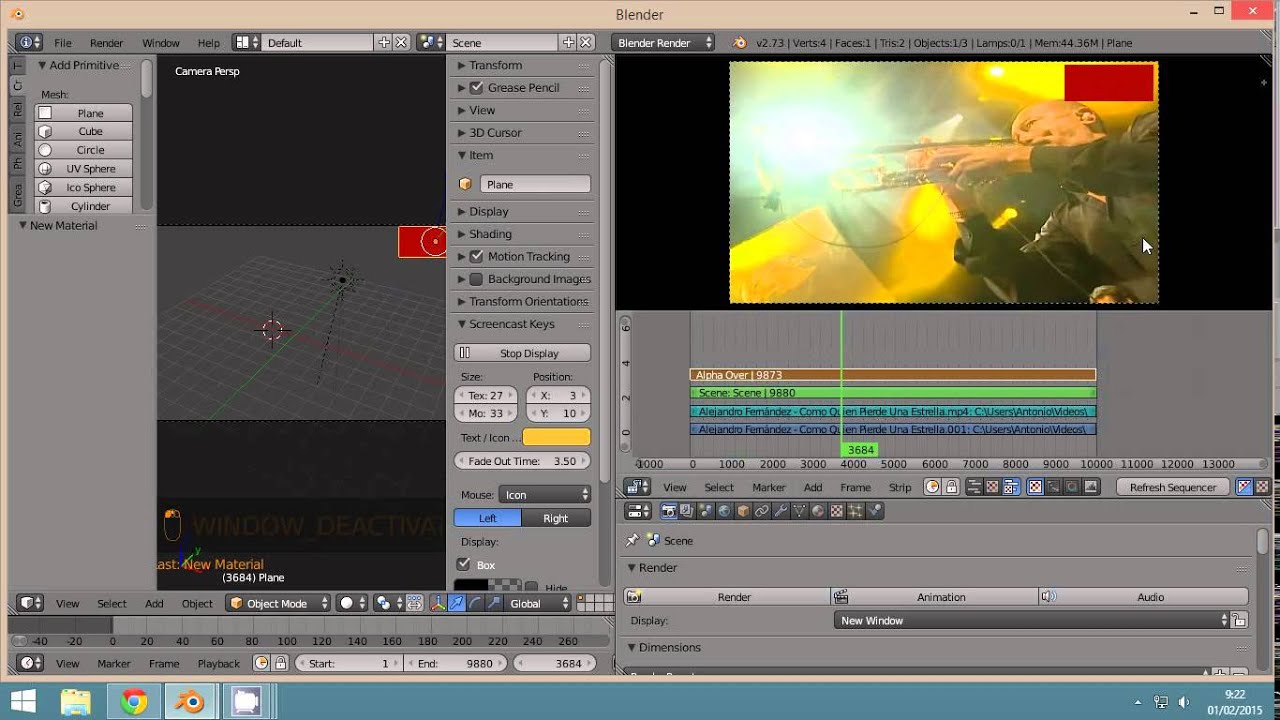
Task: Click the Audio mixdown button
Action: (1144, 597)
